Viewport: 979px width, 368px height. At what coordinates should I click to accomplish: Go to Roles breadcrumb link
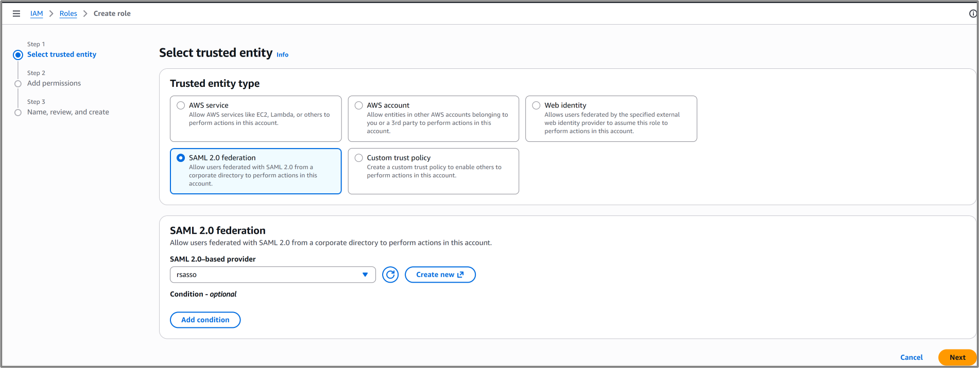click(x=68, y=13)
